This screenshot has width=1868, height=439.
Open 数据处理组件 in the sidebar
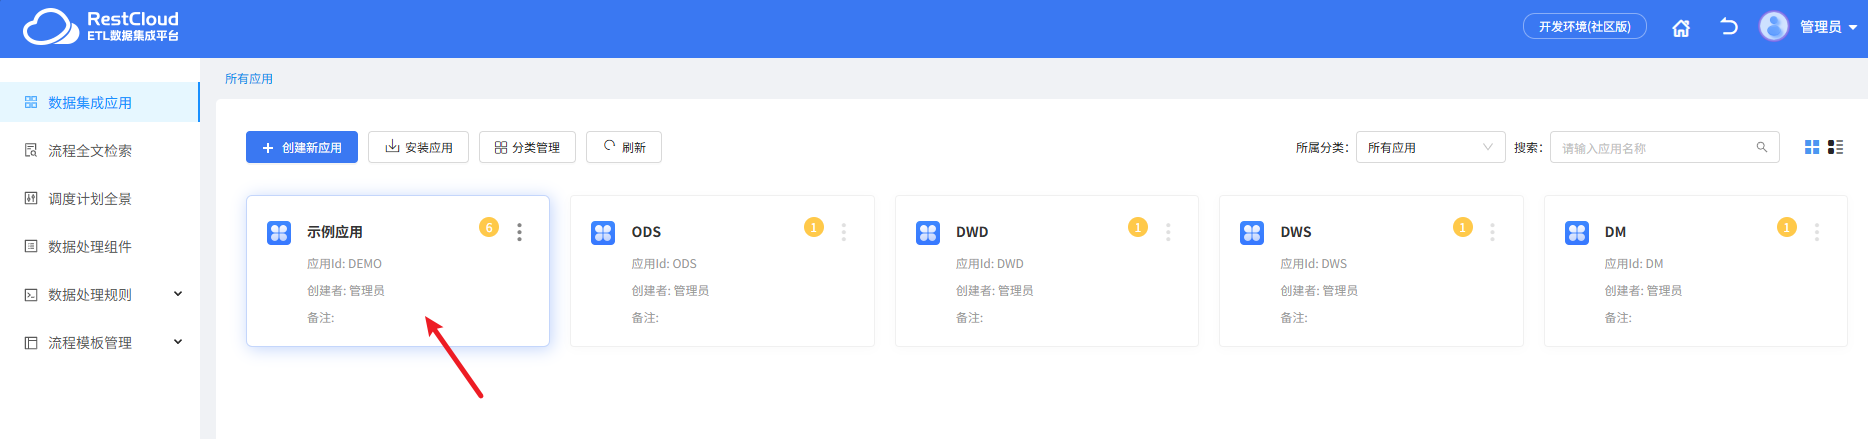99,246
